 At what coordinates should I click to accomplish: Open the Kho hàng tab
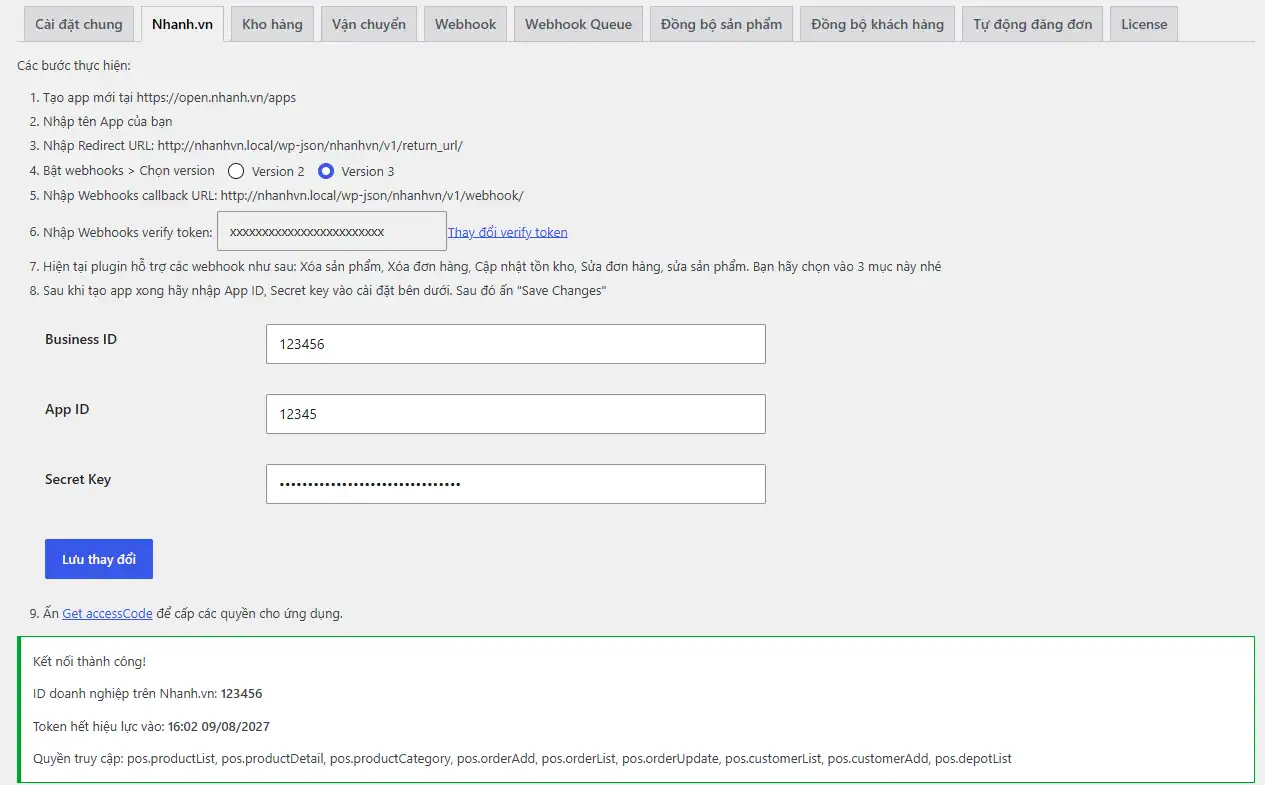272,24
